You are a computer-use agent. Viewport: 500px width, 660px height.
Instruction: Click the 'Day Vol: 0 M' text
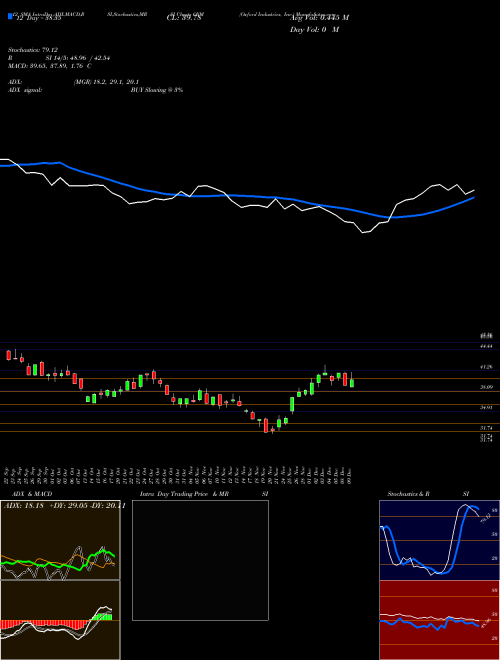pyautogui.click(x=314, y=29)
